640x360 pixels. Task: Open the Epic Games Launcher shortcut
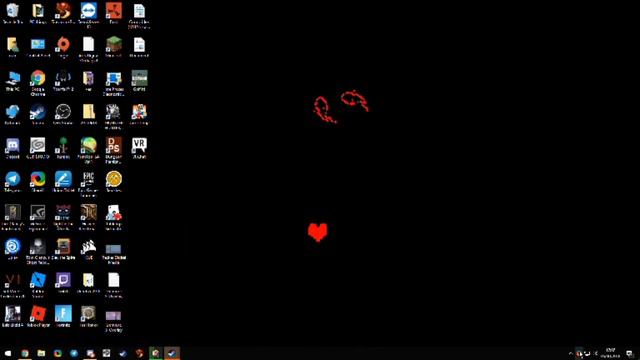pos(89,180)
